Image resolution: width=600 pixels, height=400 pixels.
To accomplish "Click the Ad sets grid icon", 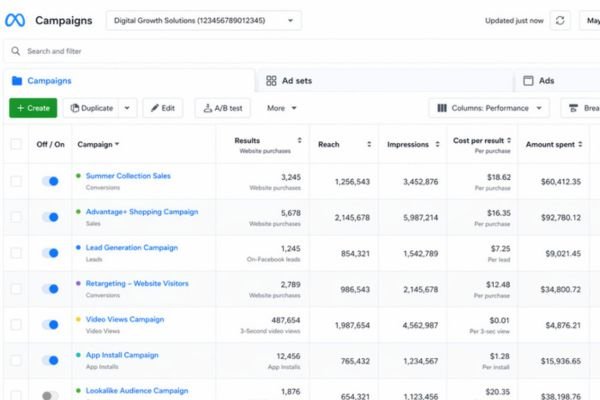I will [x=271, y=81].
